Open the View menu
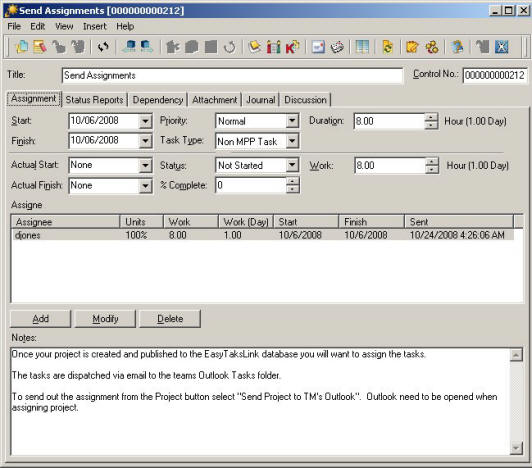This screenshot has height=468, width=532. point(64,26)
